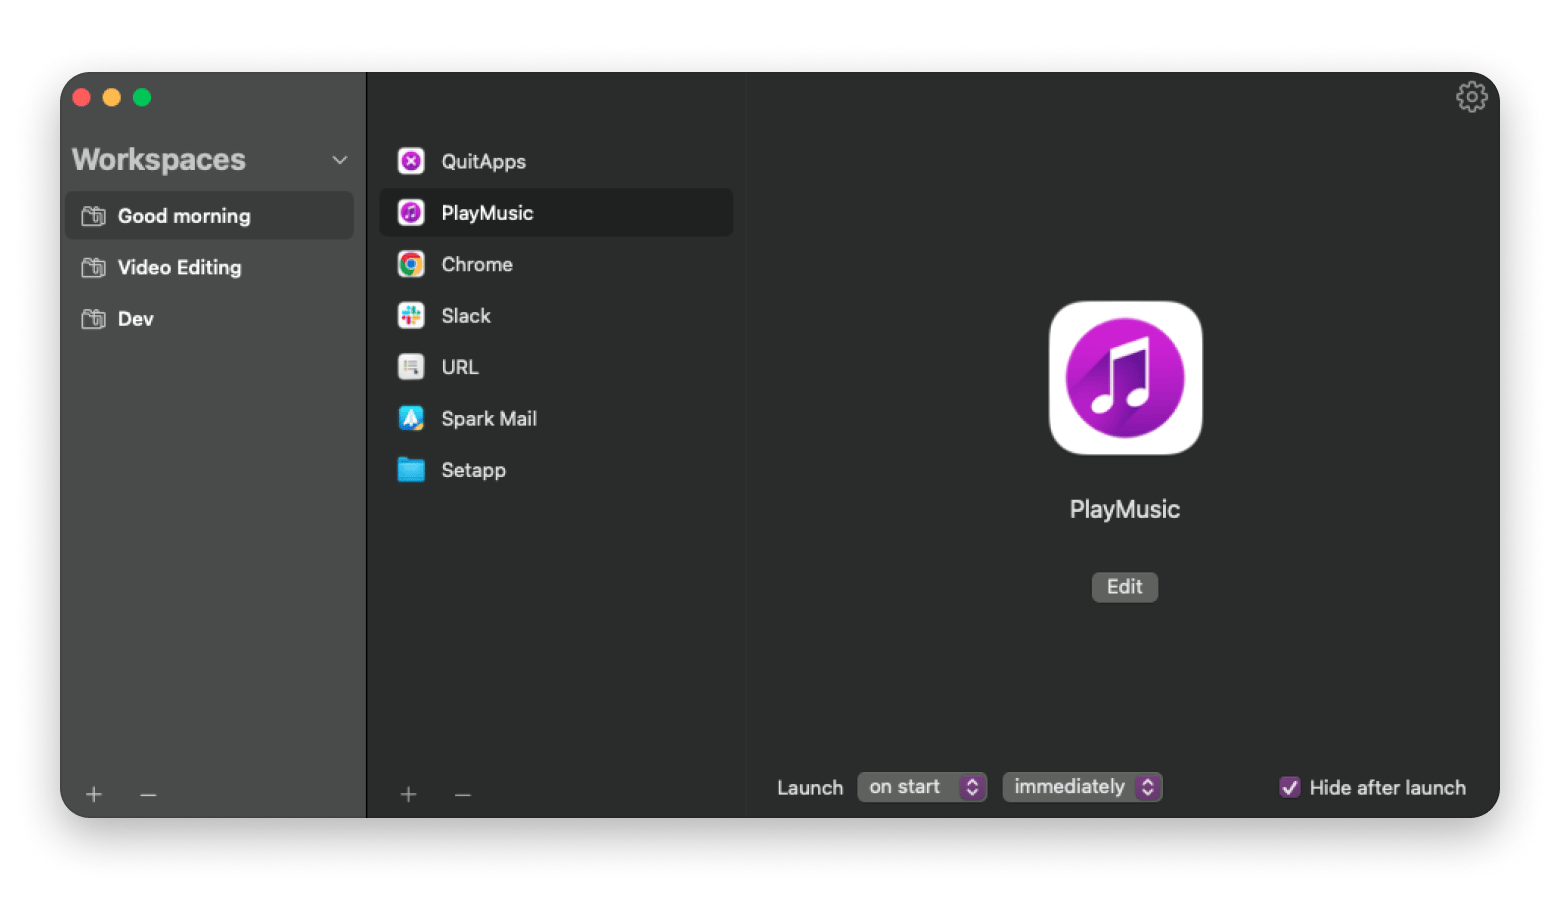
Task: Select Spark Mail in the app list
Action: (556, 418)
